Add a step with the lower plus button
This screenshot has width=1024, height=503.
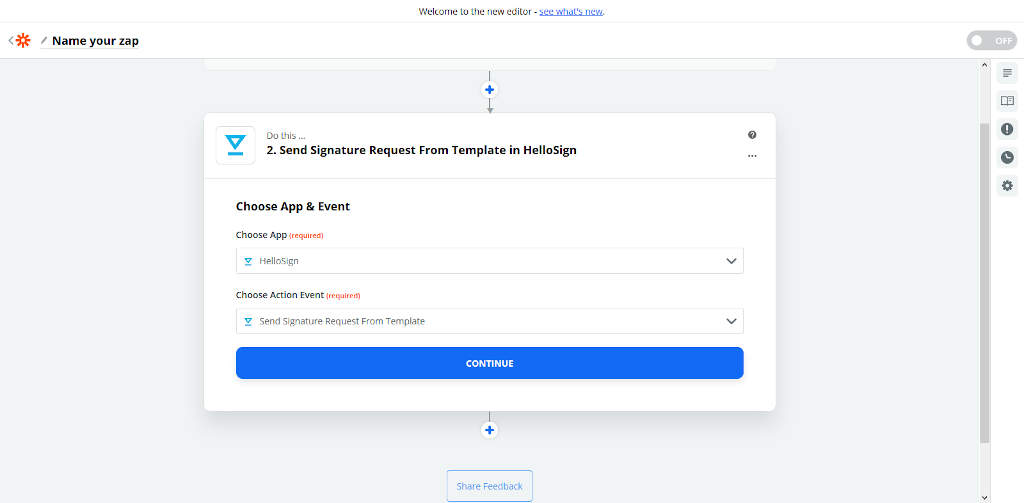[489, 430]
